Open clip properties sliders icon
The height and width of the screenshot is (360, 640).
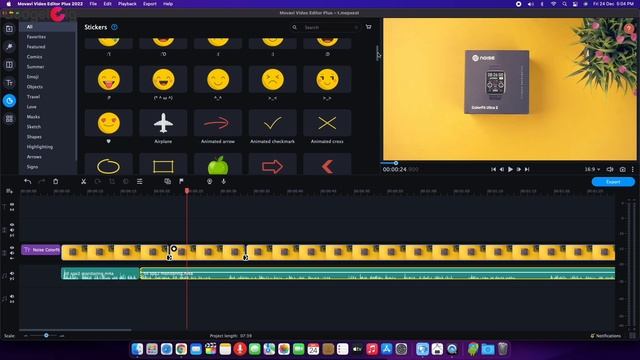coord(140,181)
